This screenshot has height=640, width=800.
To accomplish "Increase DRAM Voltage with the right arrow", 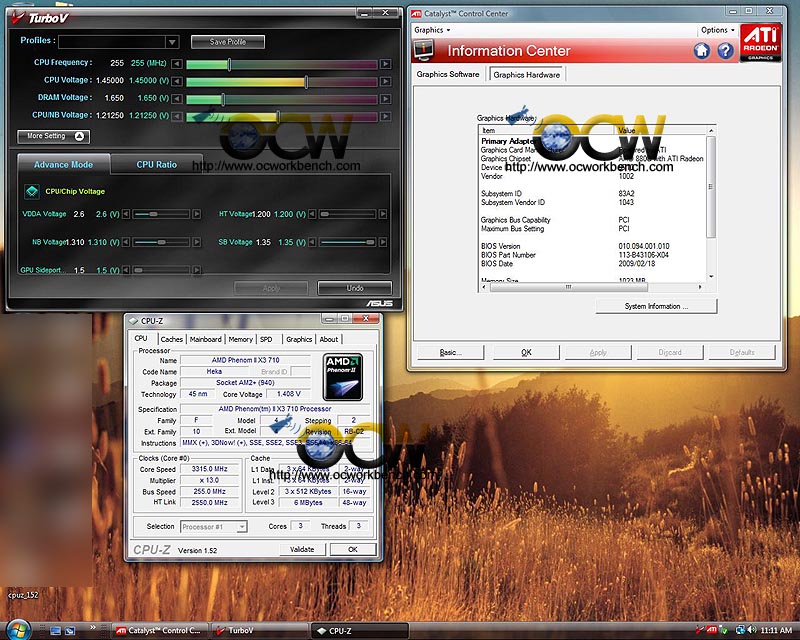I will 386,99.
